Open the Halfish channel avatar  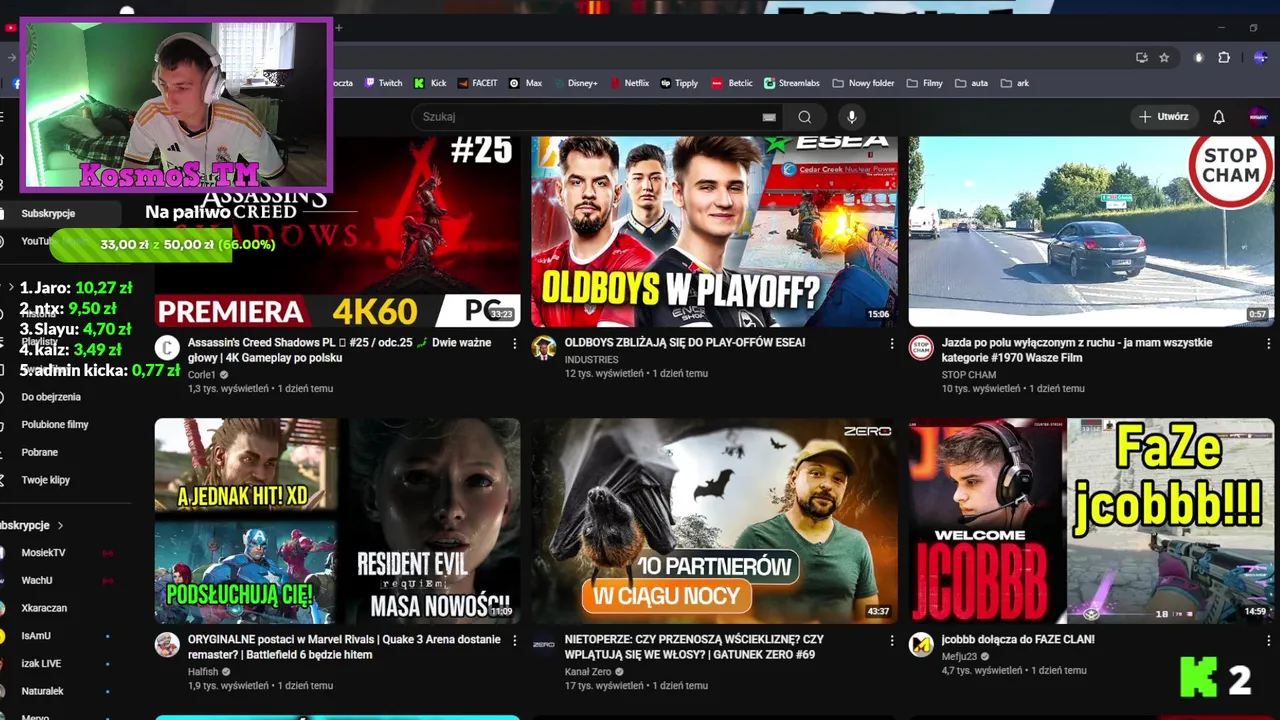click(167, 645)
